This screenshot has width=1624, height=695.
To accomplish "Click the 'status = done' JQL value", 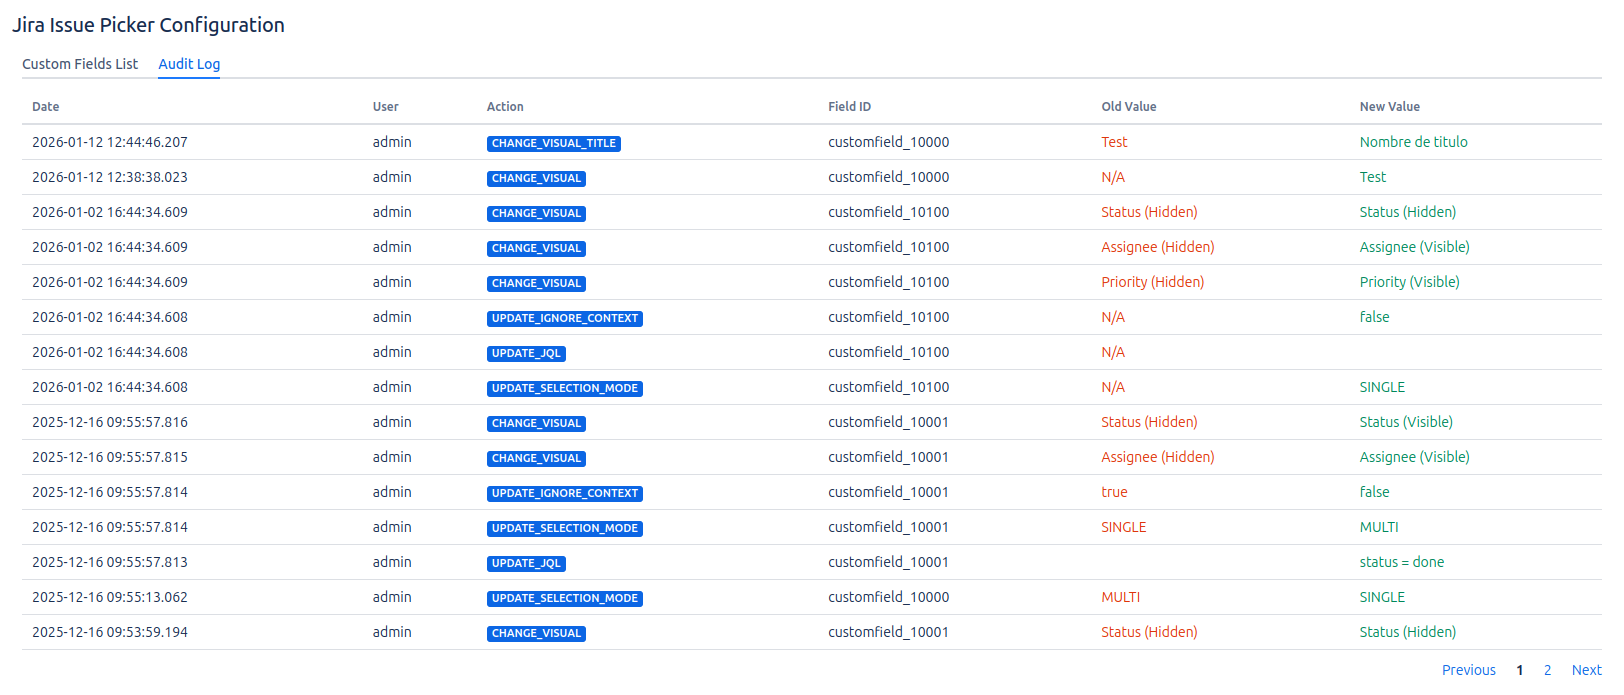I will [x=1401, y=562].
